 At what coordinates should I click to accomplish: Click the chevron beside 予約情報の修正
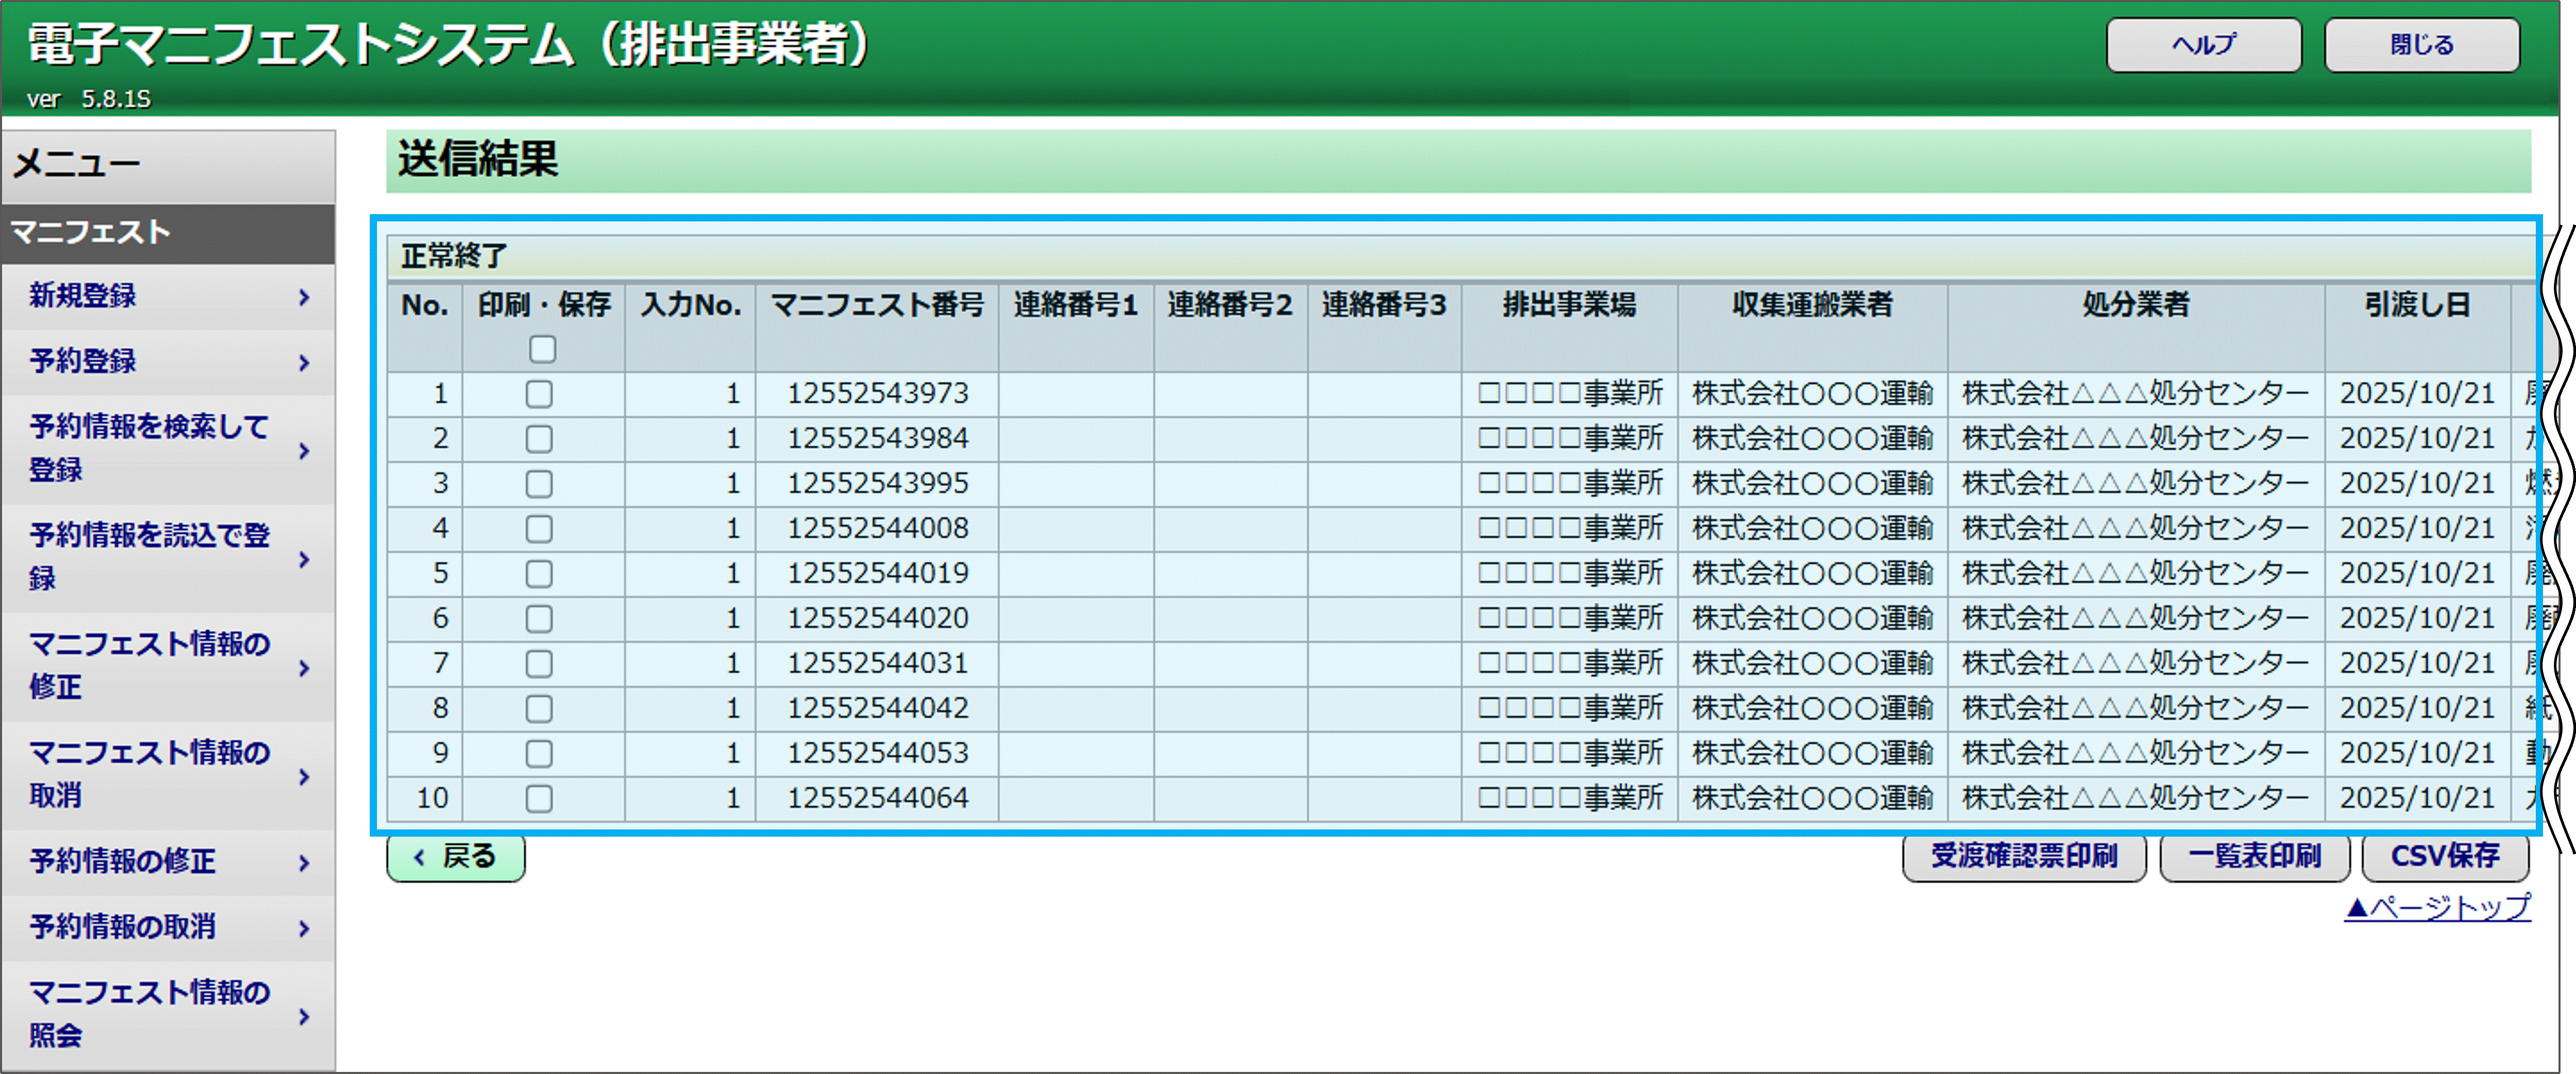(304, 862)
